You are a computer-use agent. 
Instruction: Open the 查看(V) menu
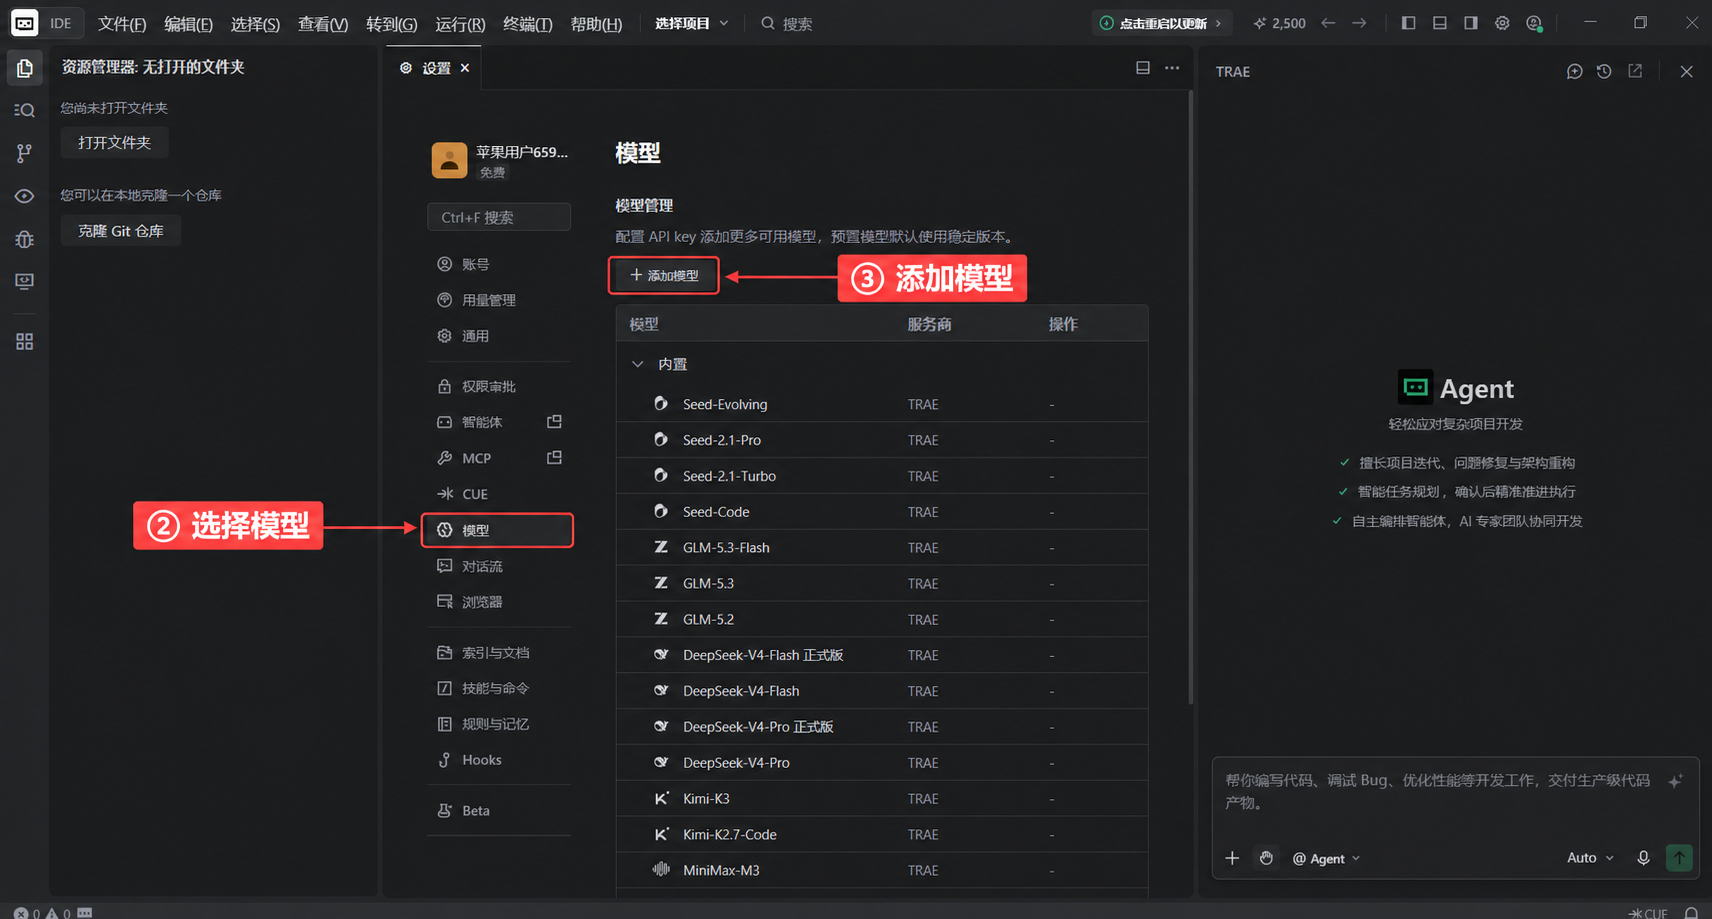[323, 24]
